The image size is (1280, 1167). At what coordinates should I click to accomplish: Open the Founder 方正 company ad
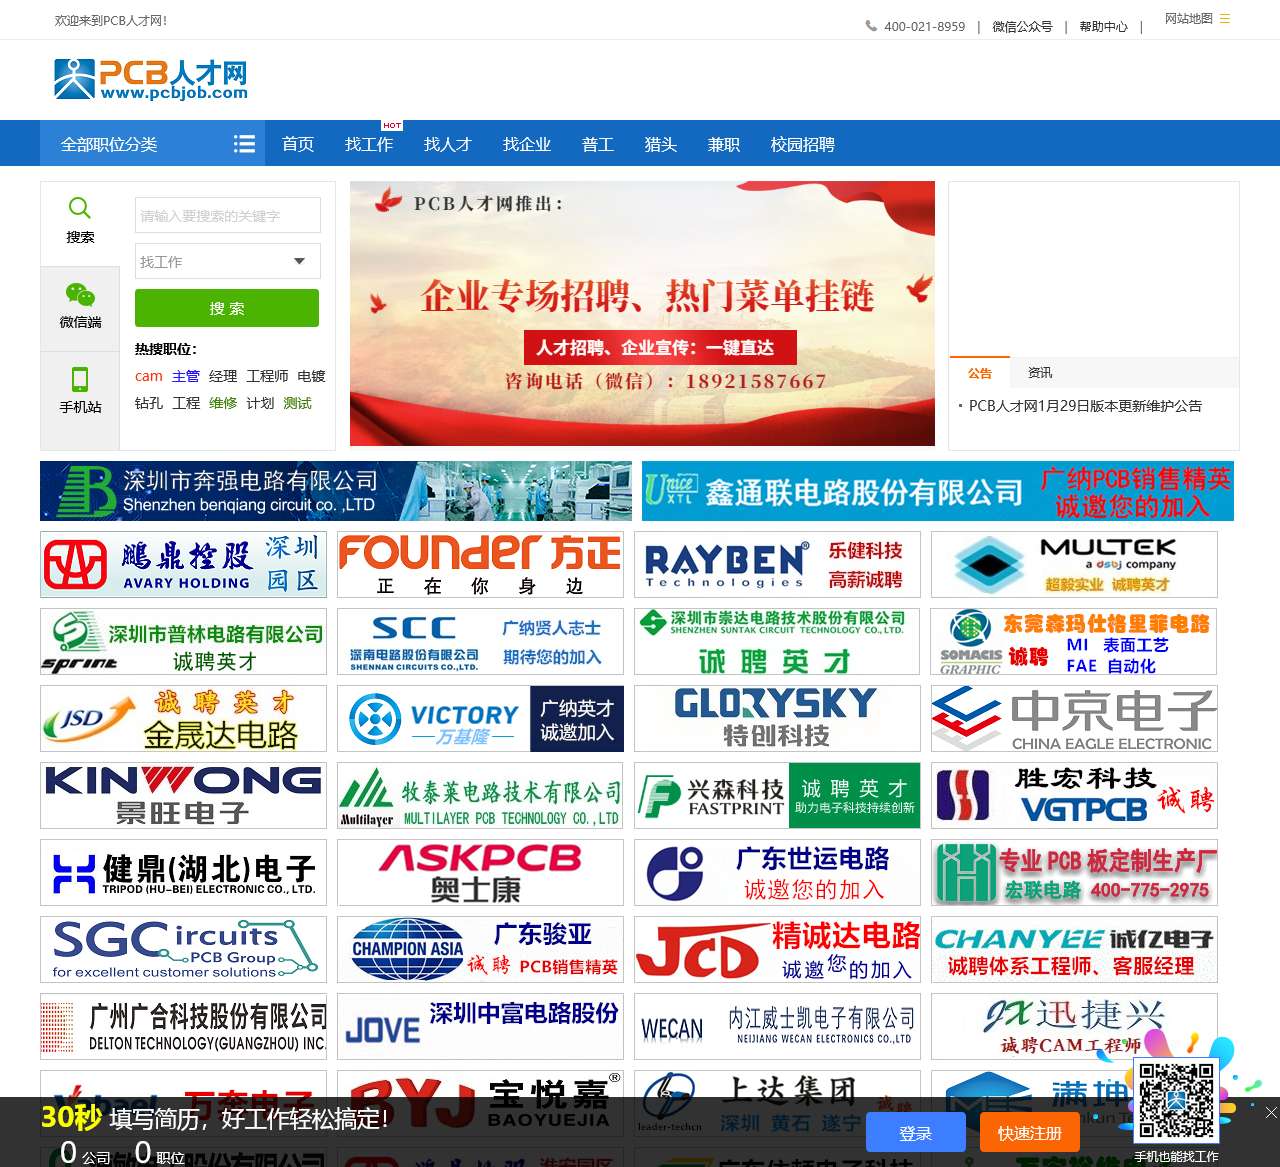480,565
